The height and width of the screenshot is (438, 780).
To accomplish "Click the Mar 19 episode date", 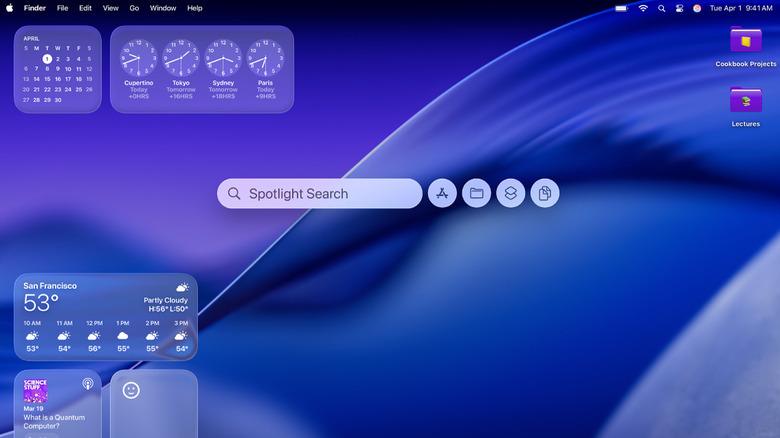I will (33, 408).
